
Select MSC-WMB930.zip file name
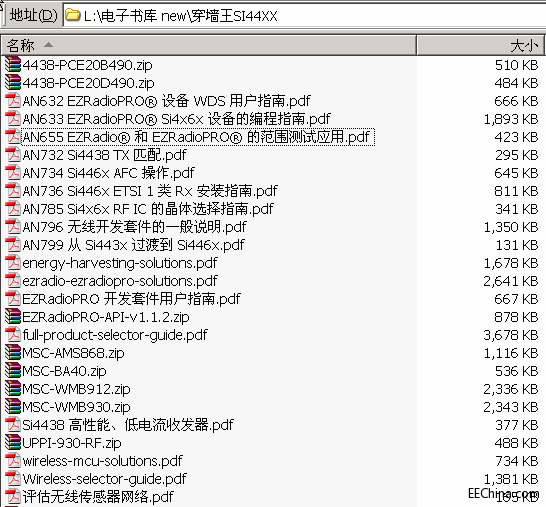tap(76, 407)
